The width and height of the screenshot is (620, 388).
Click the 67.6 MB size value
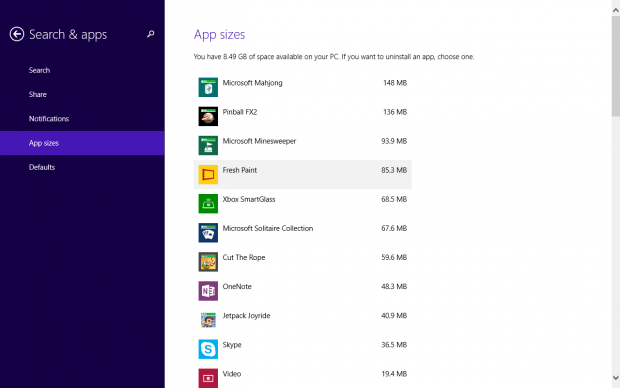(394, 228)
